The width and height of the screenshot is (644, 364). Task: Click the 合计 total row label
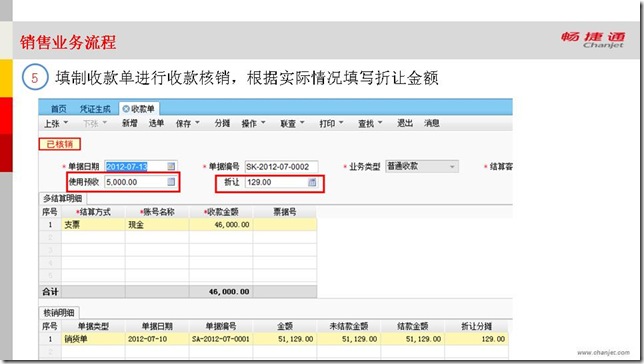[x=50, y=292]
